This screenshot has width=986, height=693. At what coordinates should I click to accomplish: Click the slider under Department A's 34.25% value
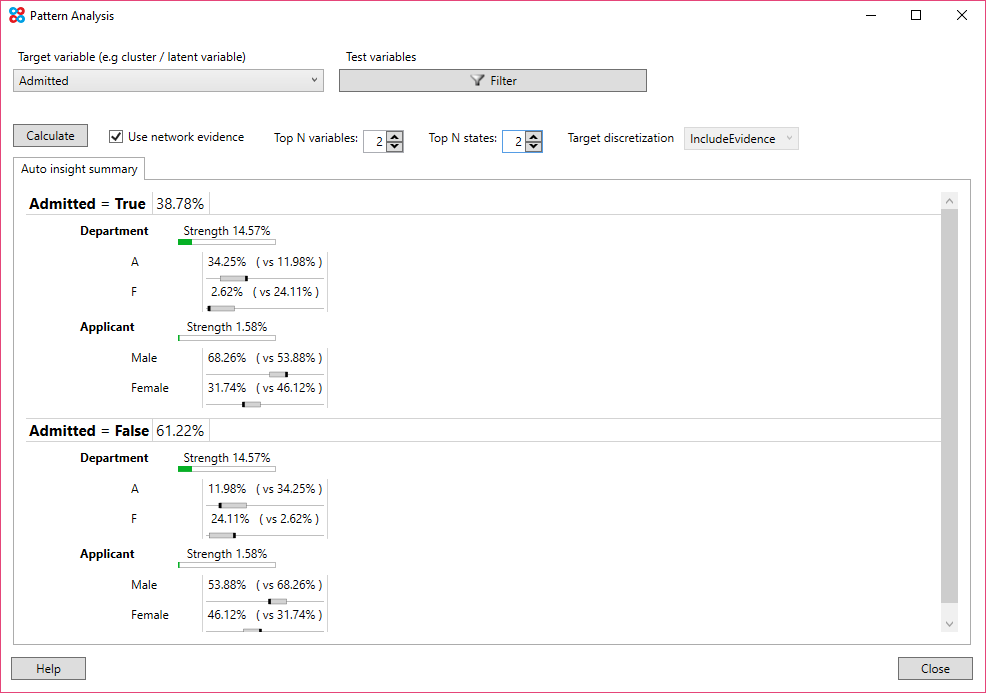tap(240, 277)
